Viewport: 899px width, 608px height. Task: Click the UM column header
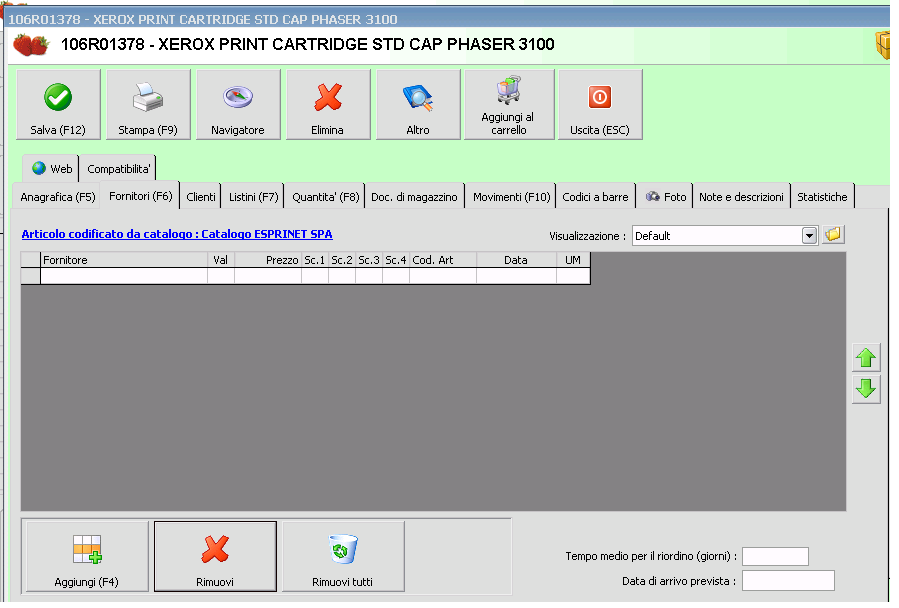[x=573, y=260]
